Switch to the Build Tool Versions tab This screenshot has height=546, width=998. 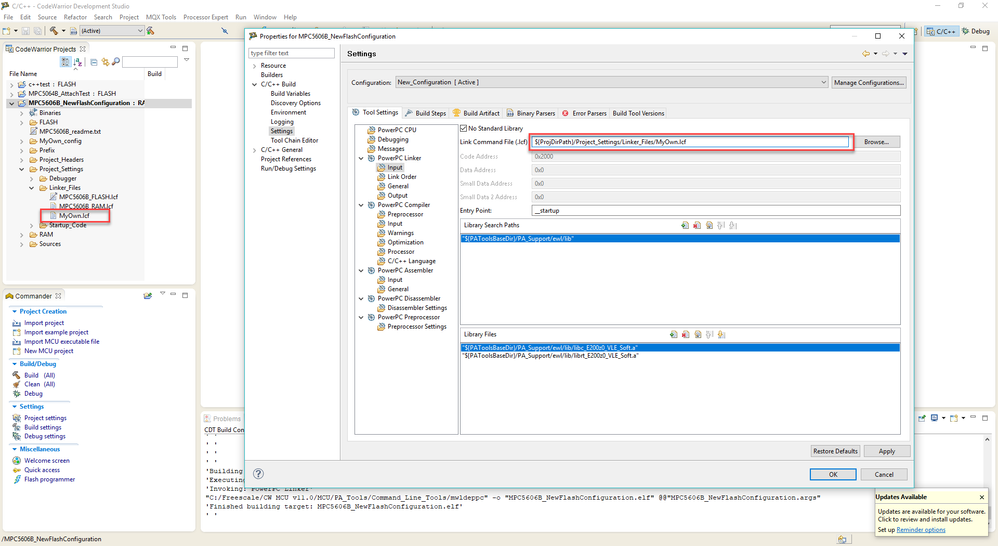point(638,113)
